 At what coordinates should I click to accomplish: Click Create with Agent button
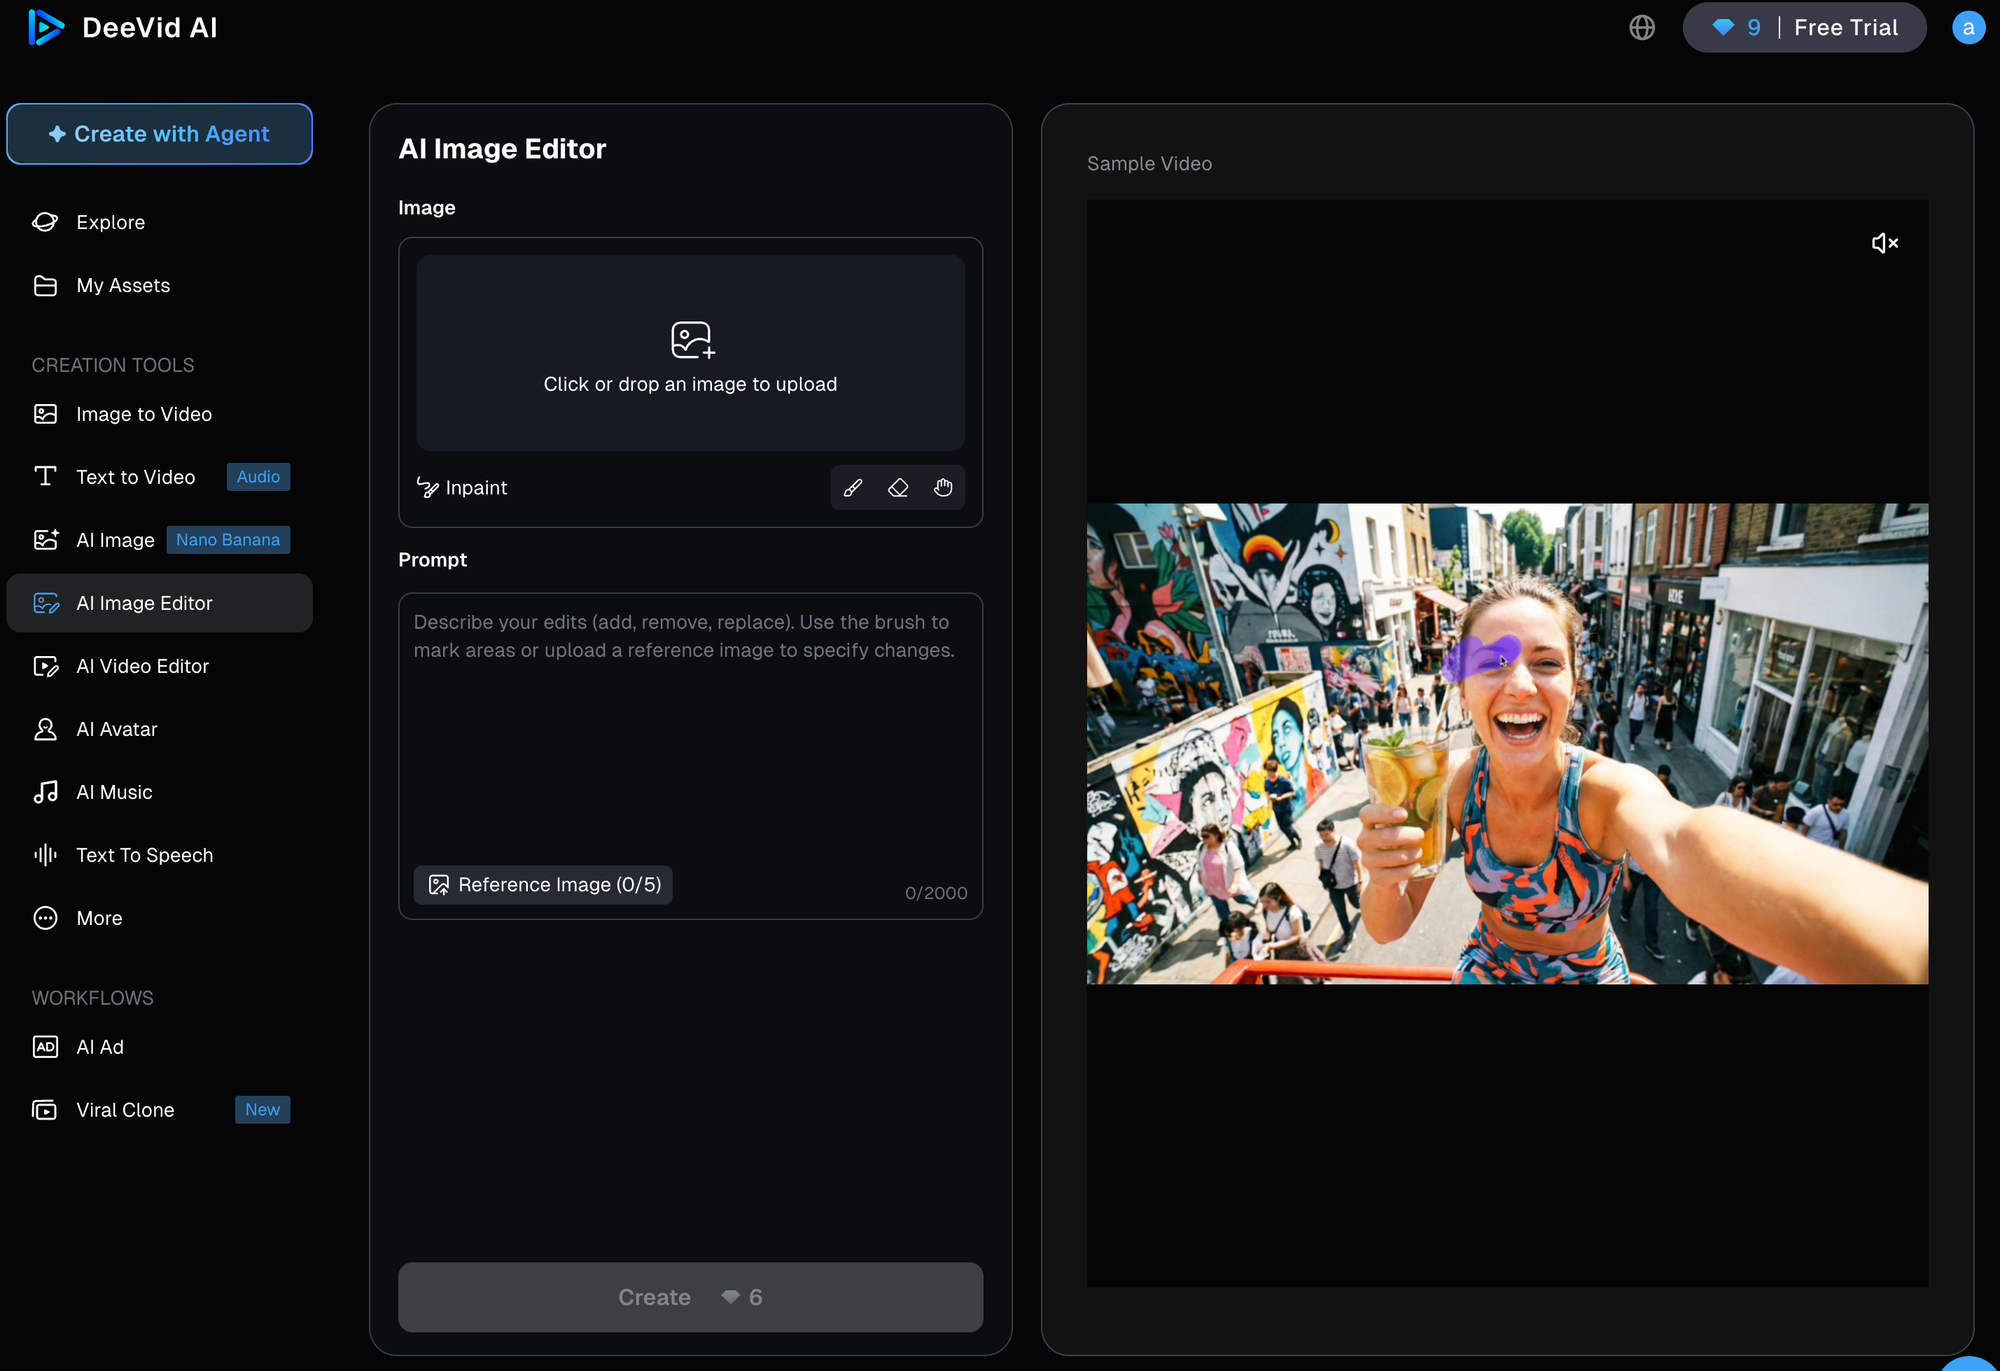tap(159, 134)
